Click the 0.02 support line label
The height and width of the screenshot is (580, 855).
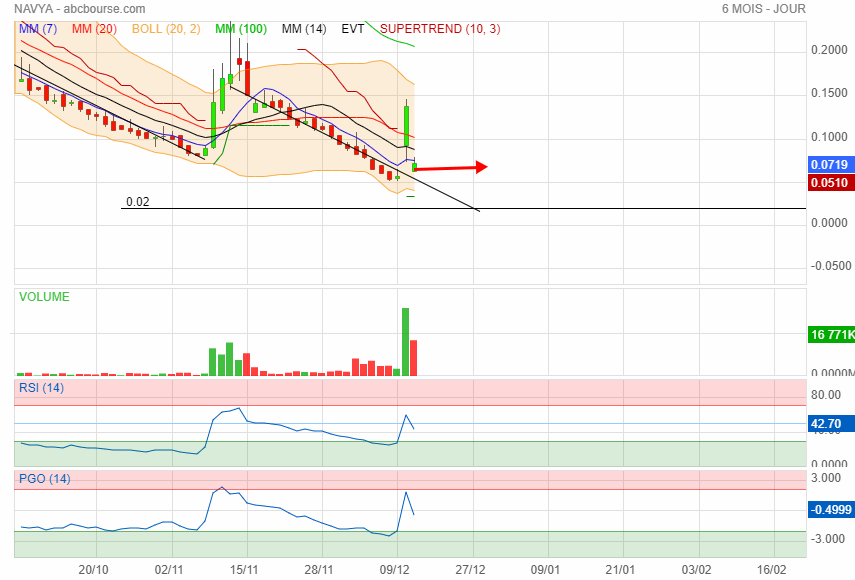point(137,202)
